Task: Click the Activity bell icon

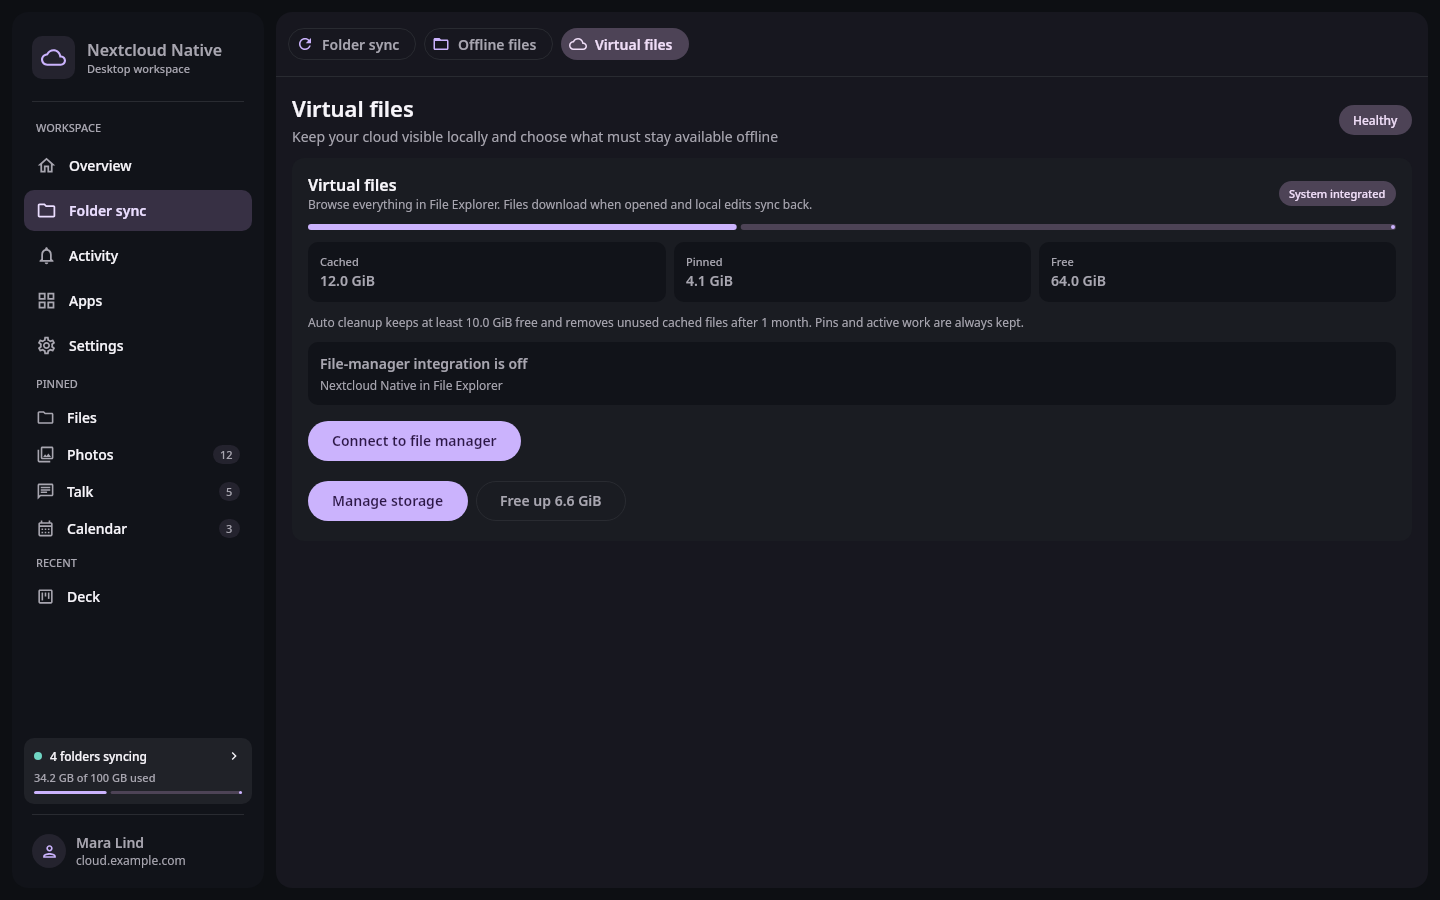Action: (x=46, y=256)
